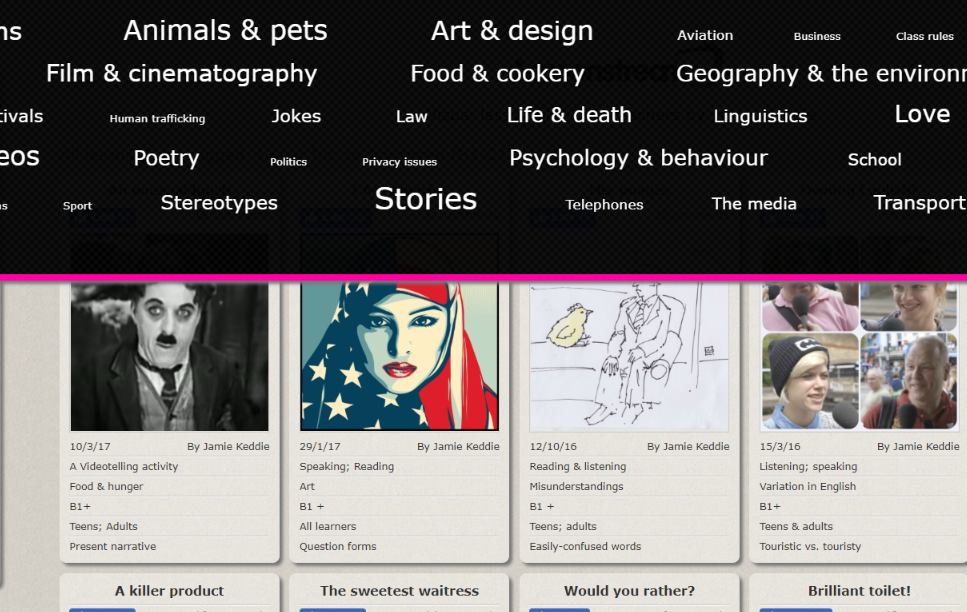Select the Art & design tag
This screenshot has width=967, height=612.
point(512,31)
